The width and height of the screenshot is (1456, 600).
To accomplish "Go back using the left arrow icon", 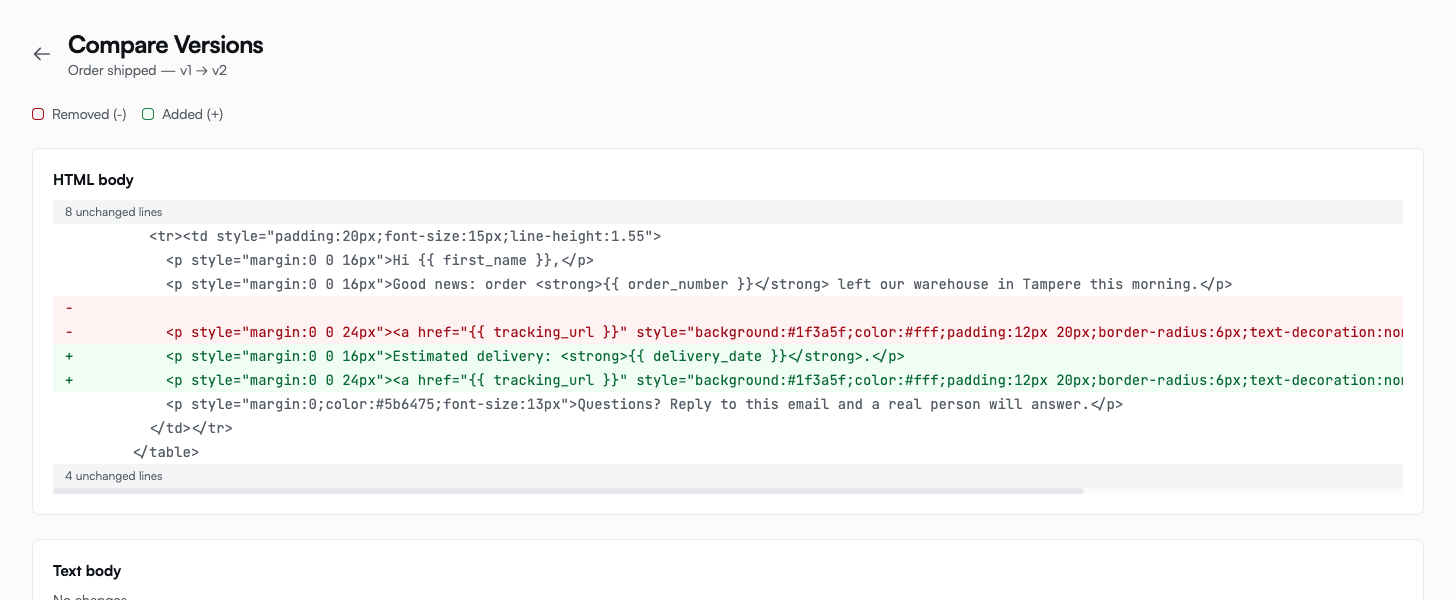I will point(41,54).
